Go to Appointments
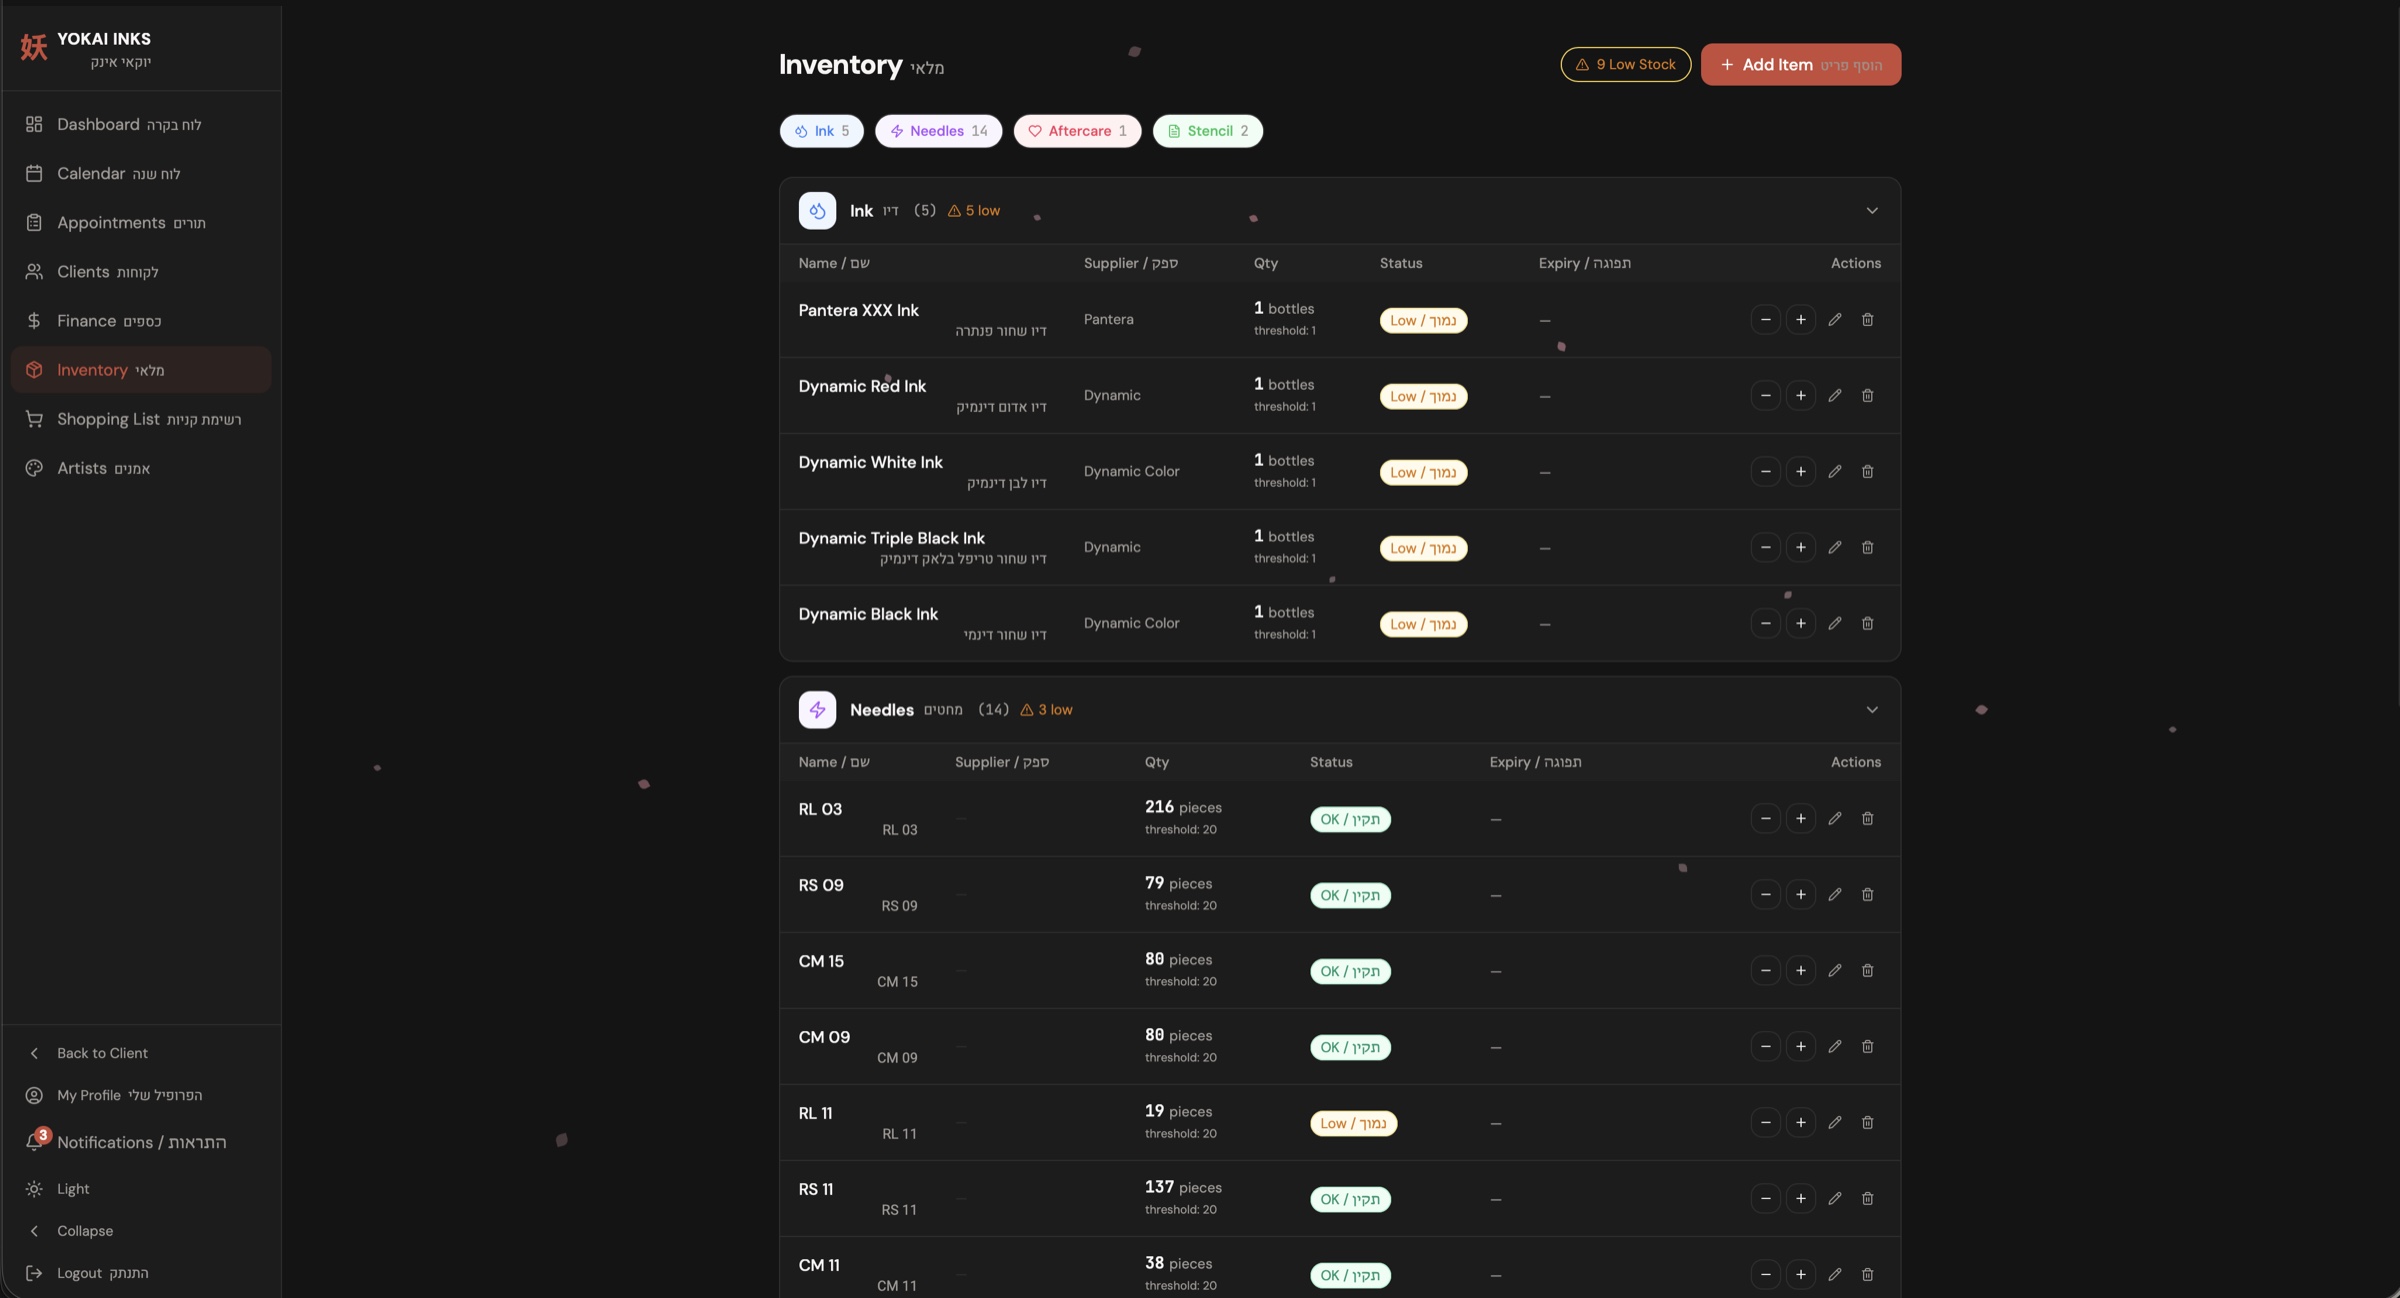 (140, 223)
